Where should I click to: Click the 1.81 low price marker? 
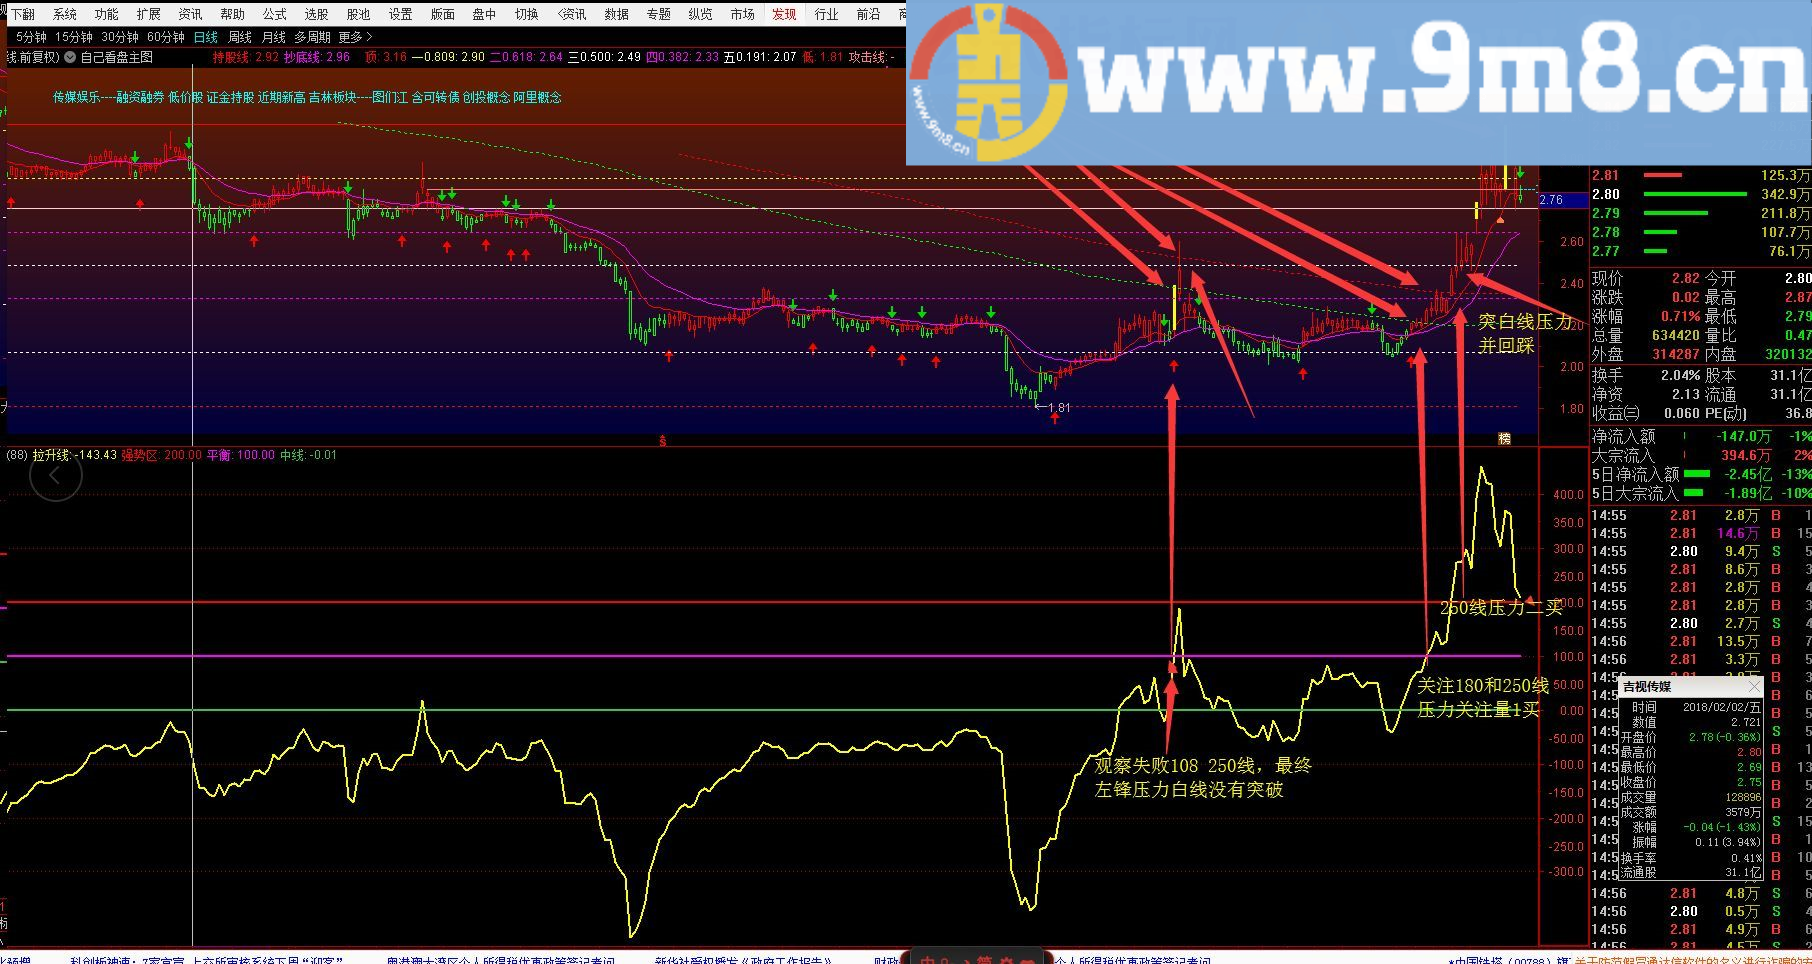pyautogui.click(x=1056, y=407)
